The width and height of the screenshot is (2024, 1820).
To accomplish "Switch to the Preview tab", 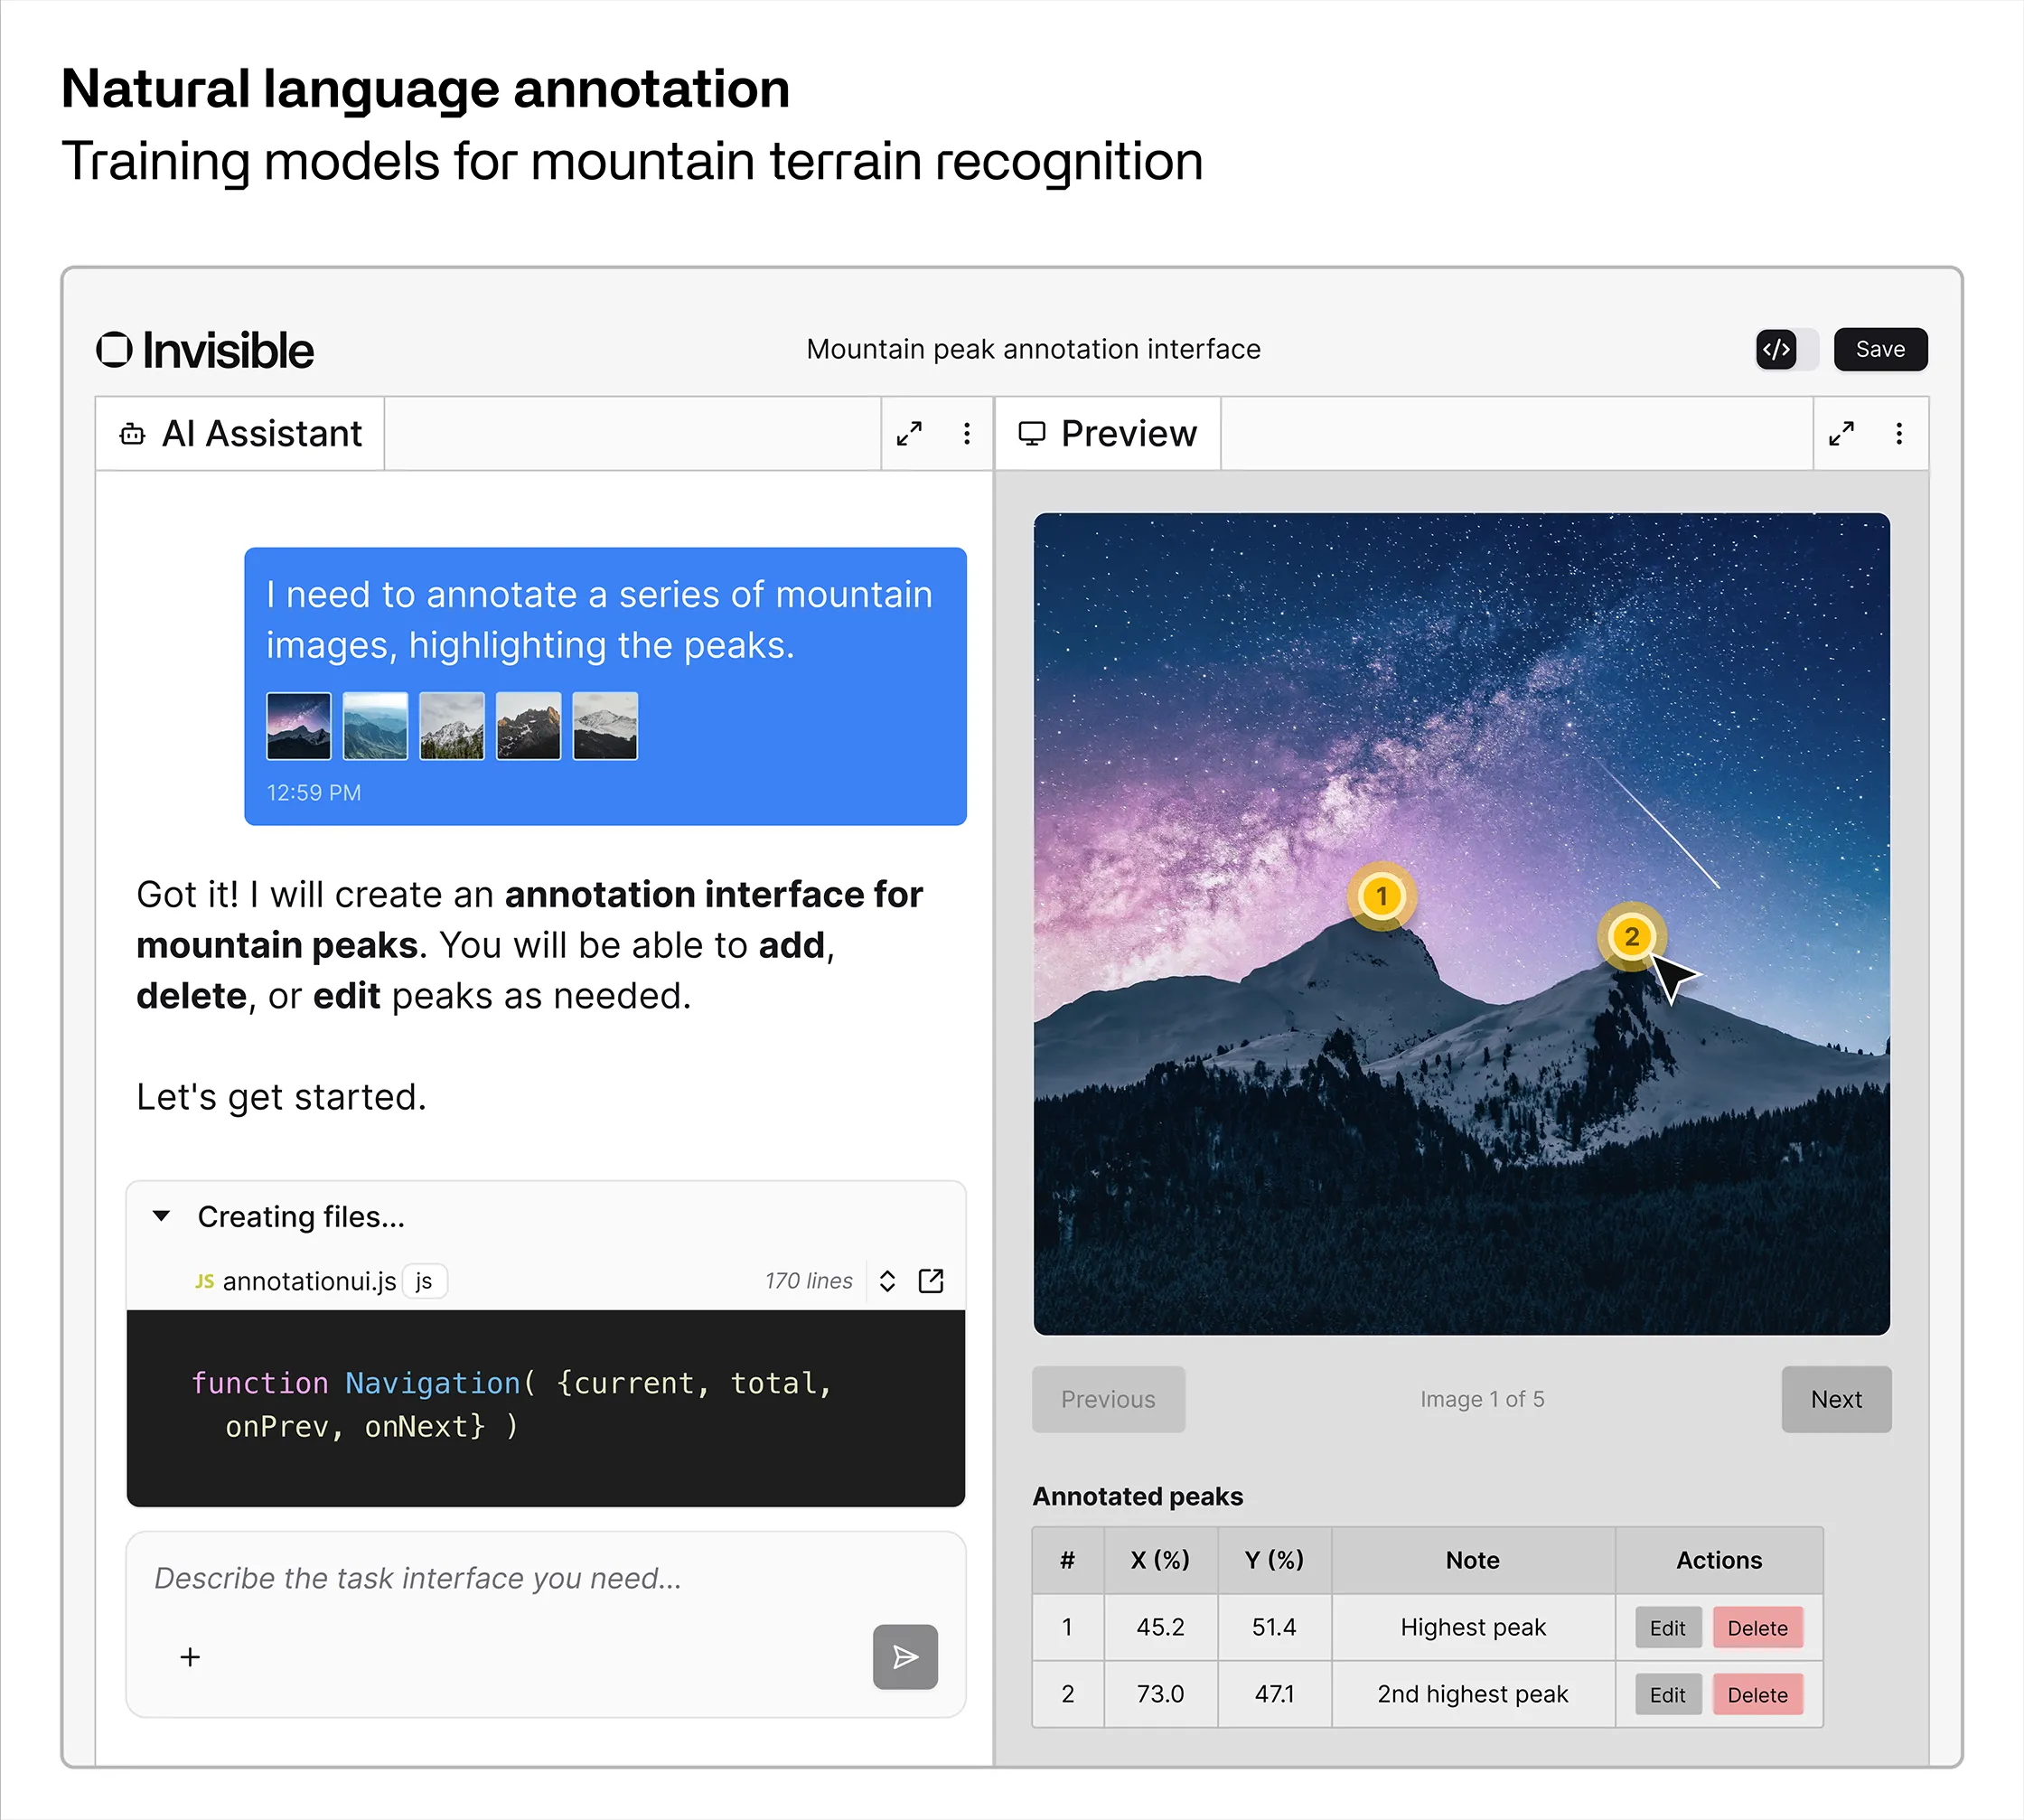I will pyautogui.click(x=1108, y=433).
